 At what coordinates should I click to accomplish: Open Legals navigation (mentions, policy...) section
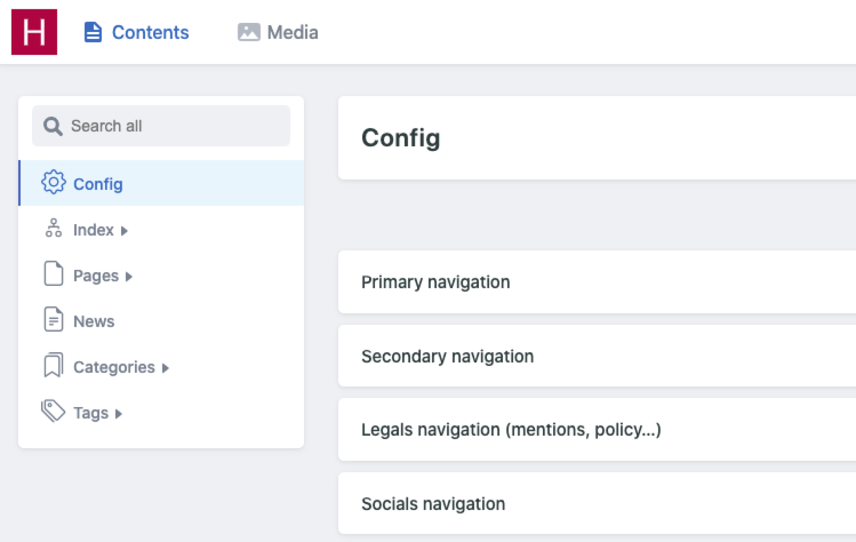[511, 430]
